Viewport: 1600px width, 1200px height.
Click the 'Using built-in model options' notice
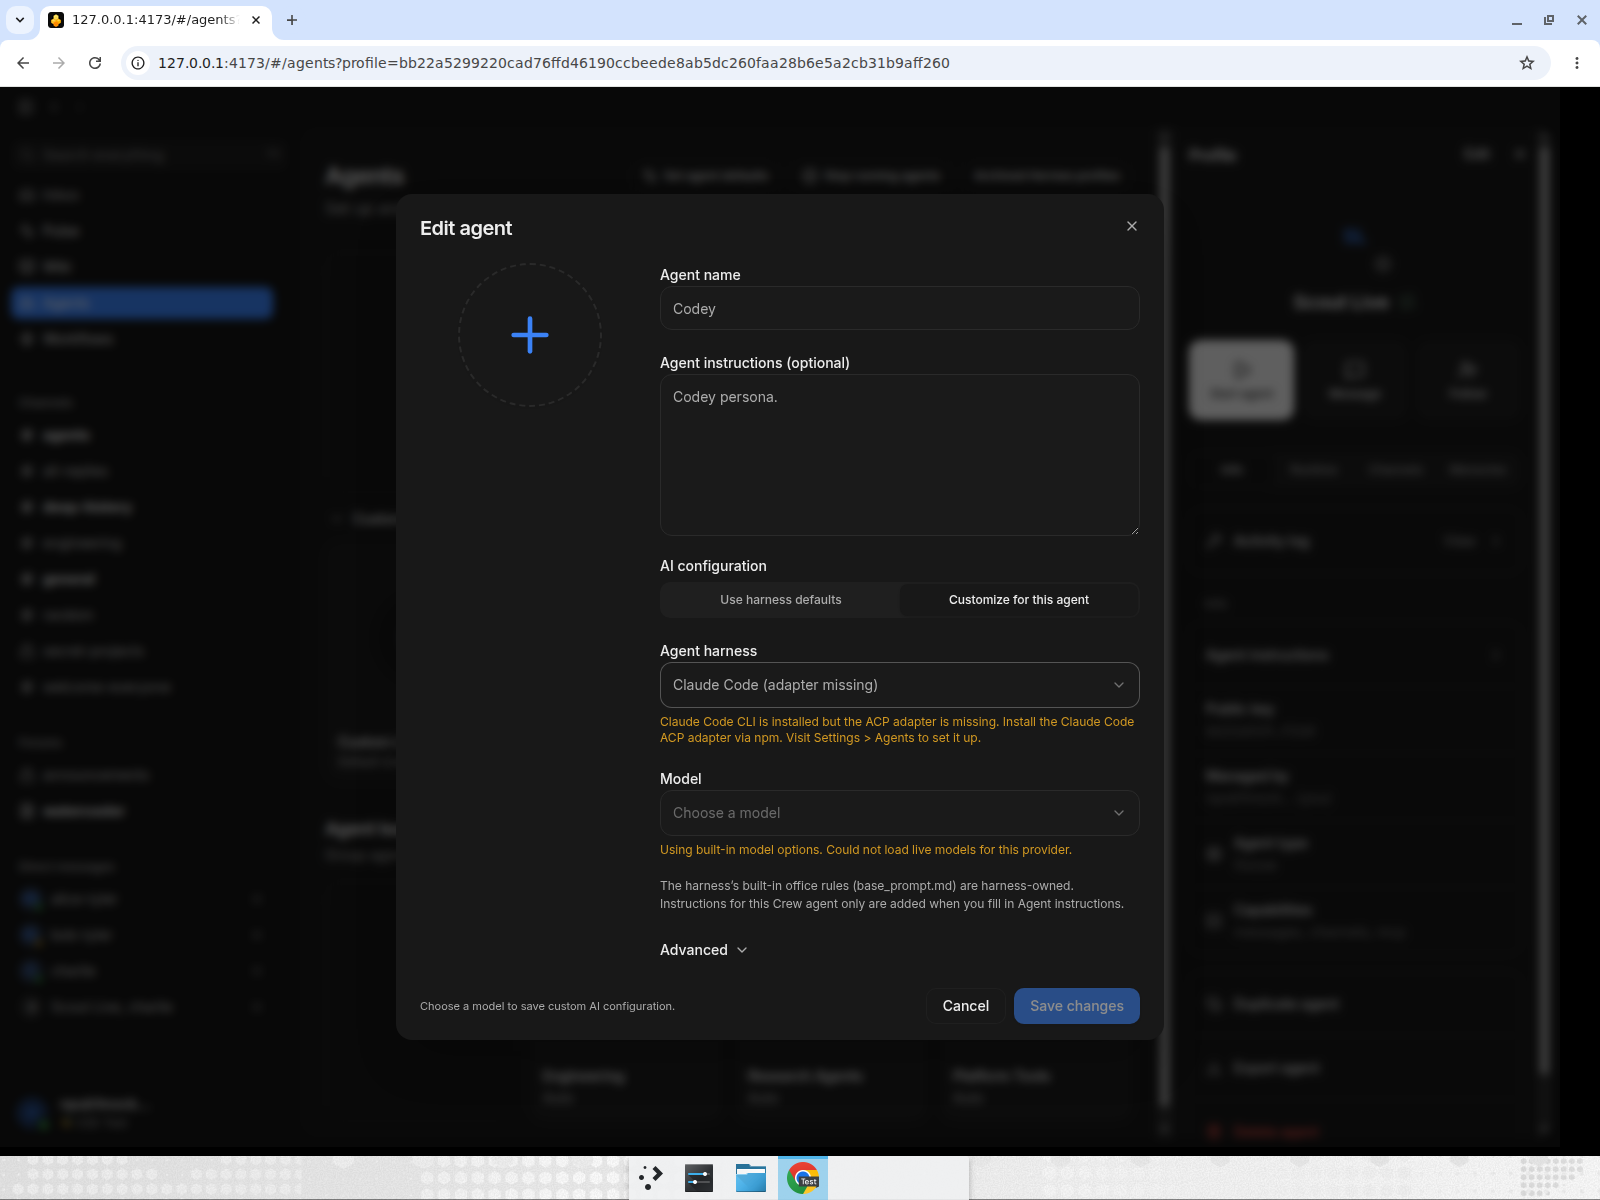click(x=866, y=850)
